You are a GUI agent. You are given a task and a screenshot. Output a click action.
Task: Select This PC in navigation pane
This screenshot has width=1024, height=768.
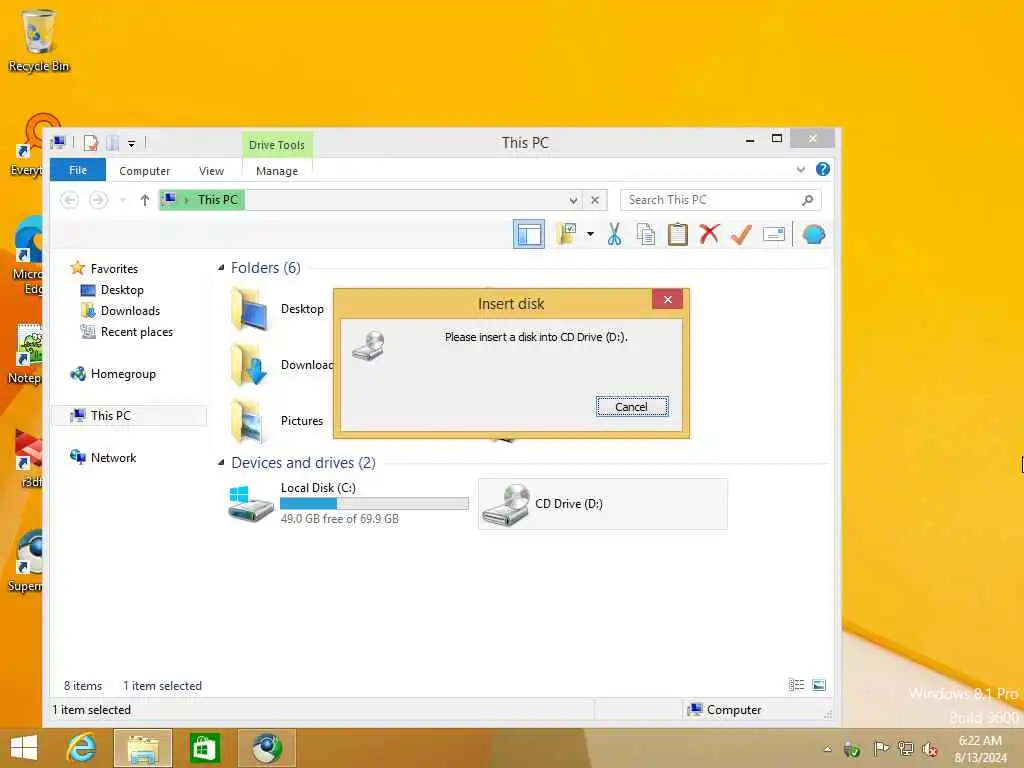(x=130, y=415)
